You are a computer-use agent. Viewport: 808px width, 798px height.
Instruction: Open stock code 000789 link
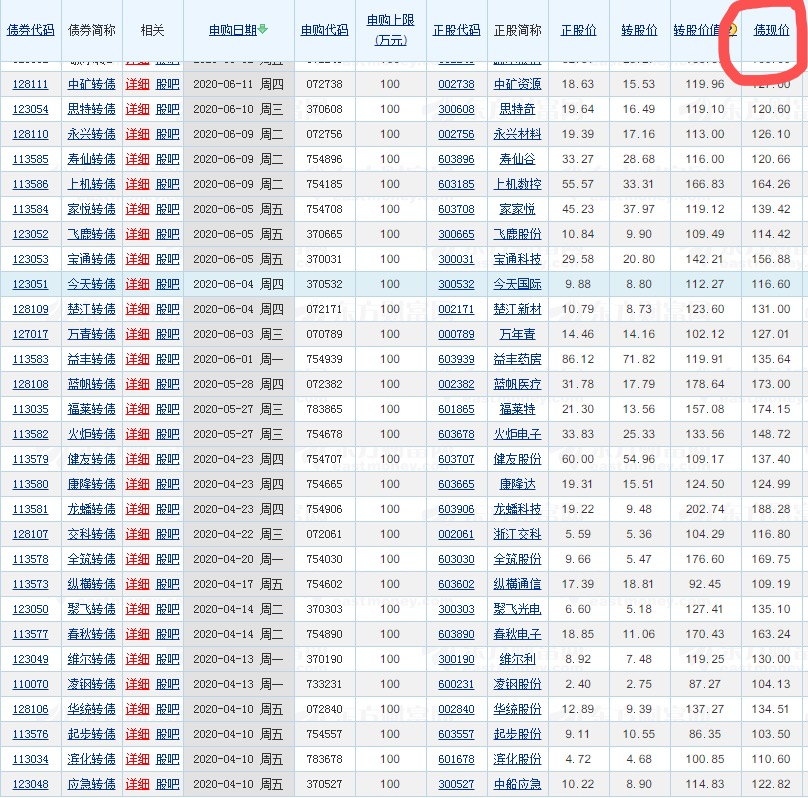click(x=457, y=334)
